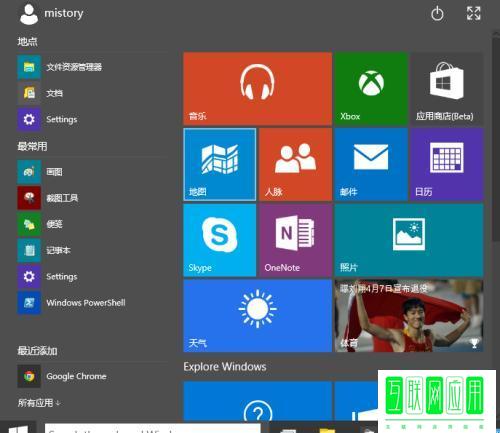Open the mistory user account menu
This screenshot has height=433, width=500.
click(x=51, y=14)
